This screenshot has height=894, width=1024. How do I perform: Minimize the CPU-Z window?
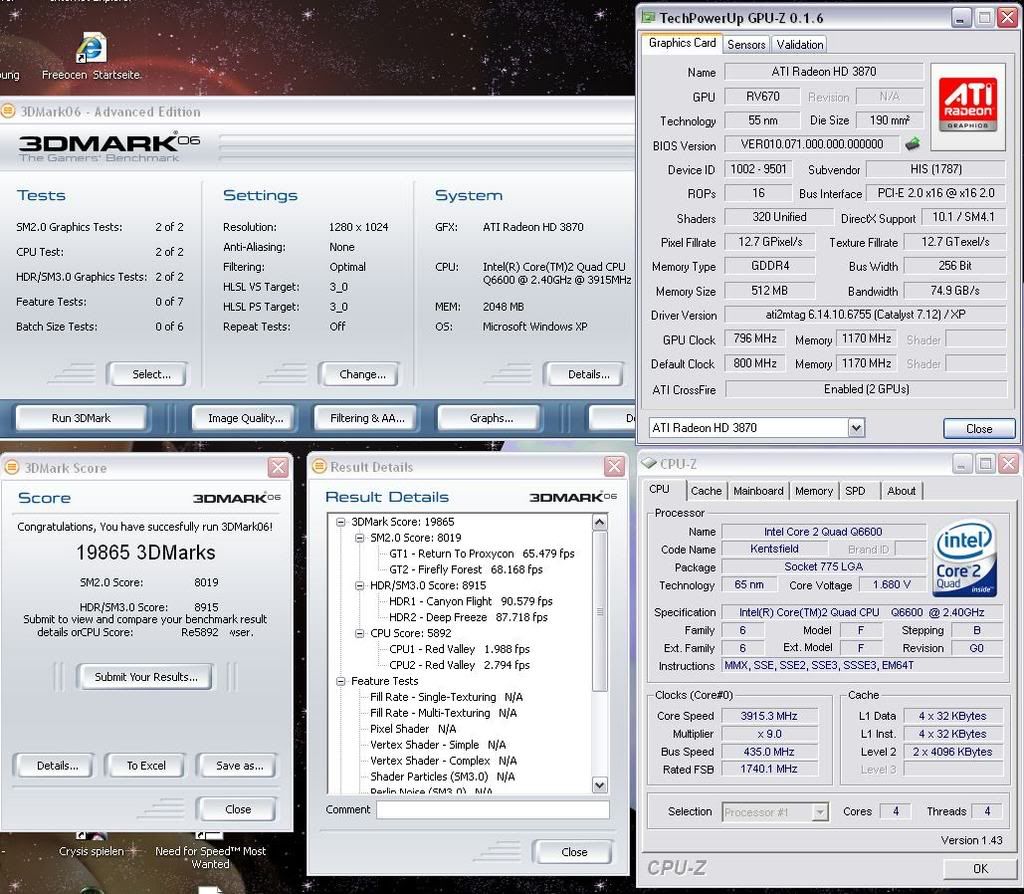pos(961,464)
